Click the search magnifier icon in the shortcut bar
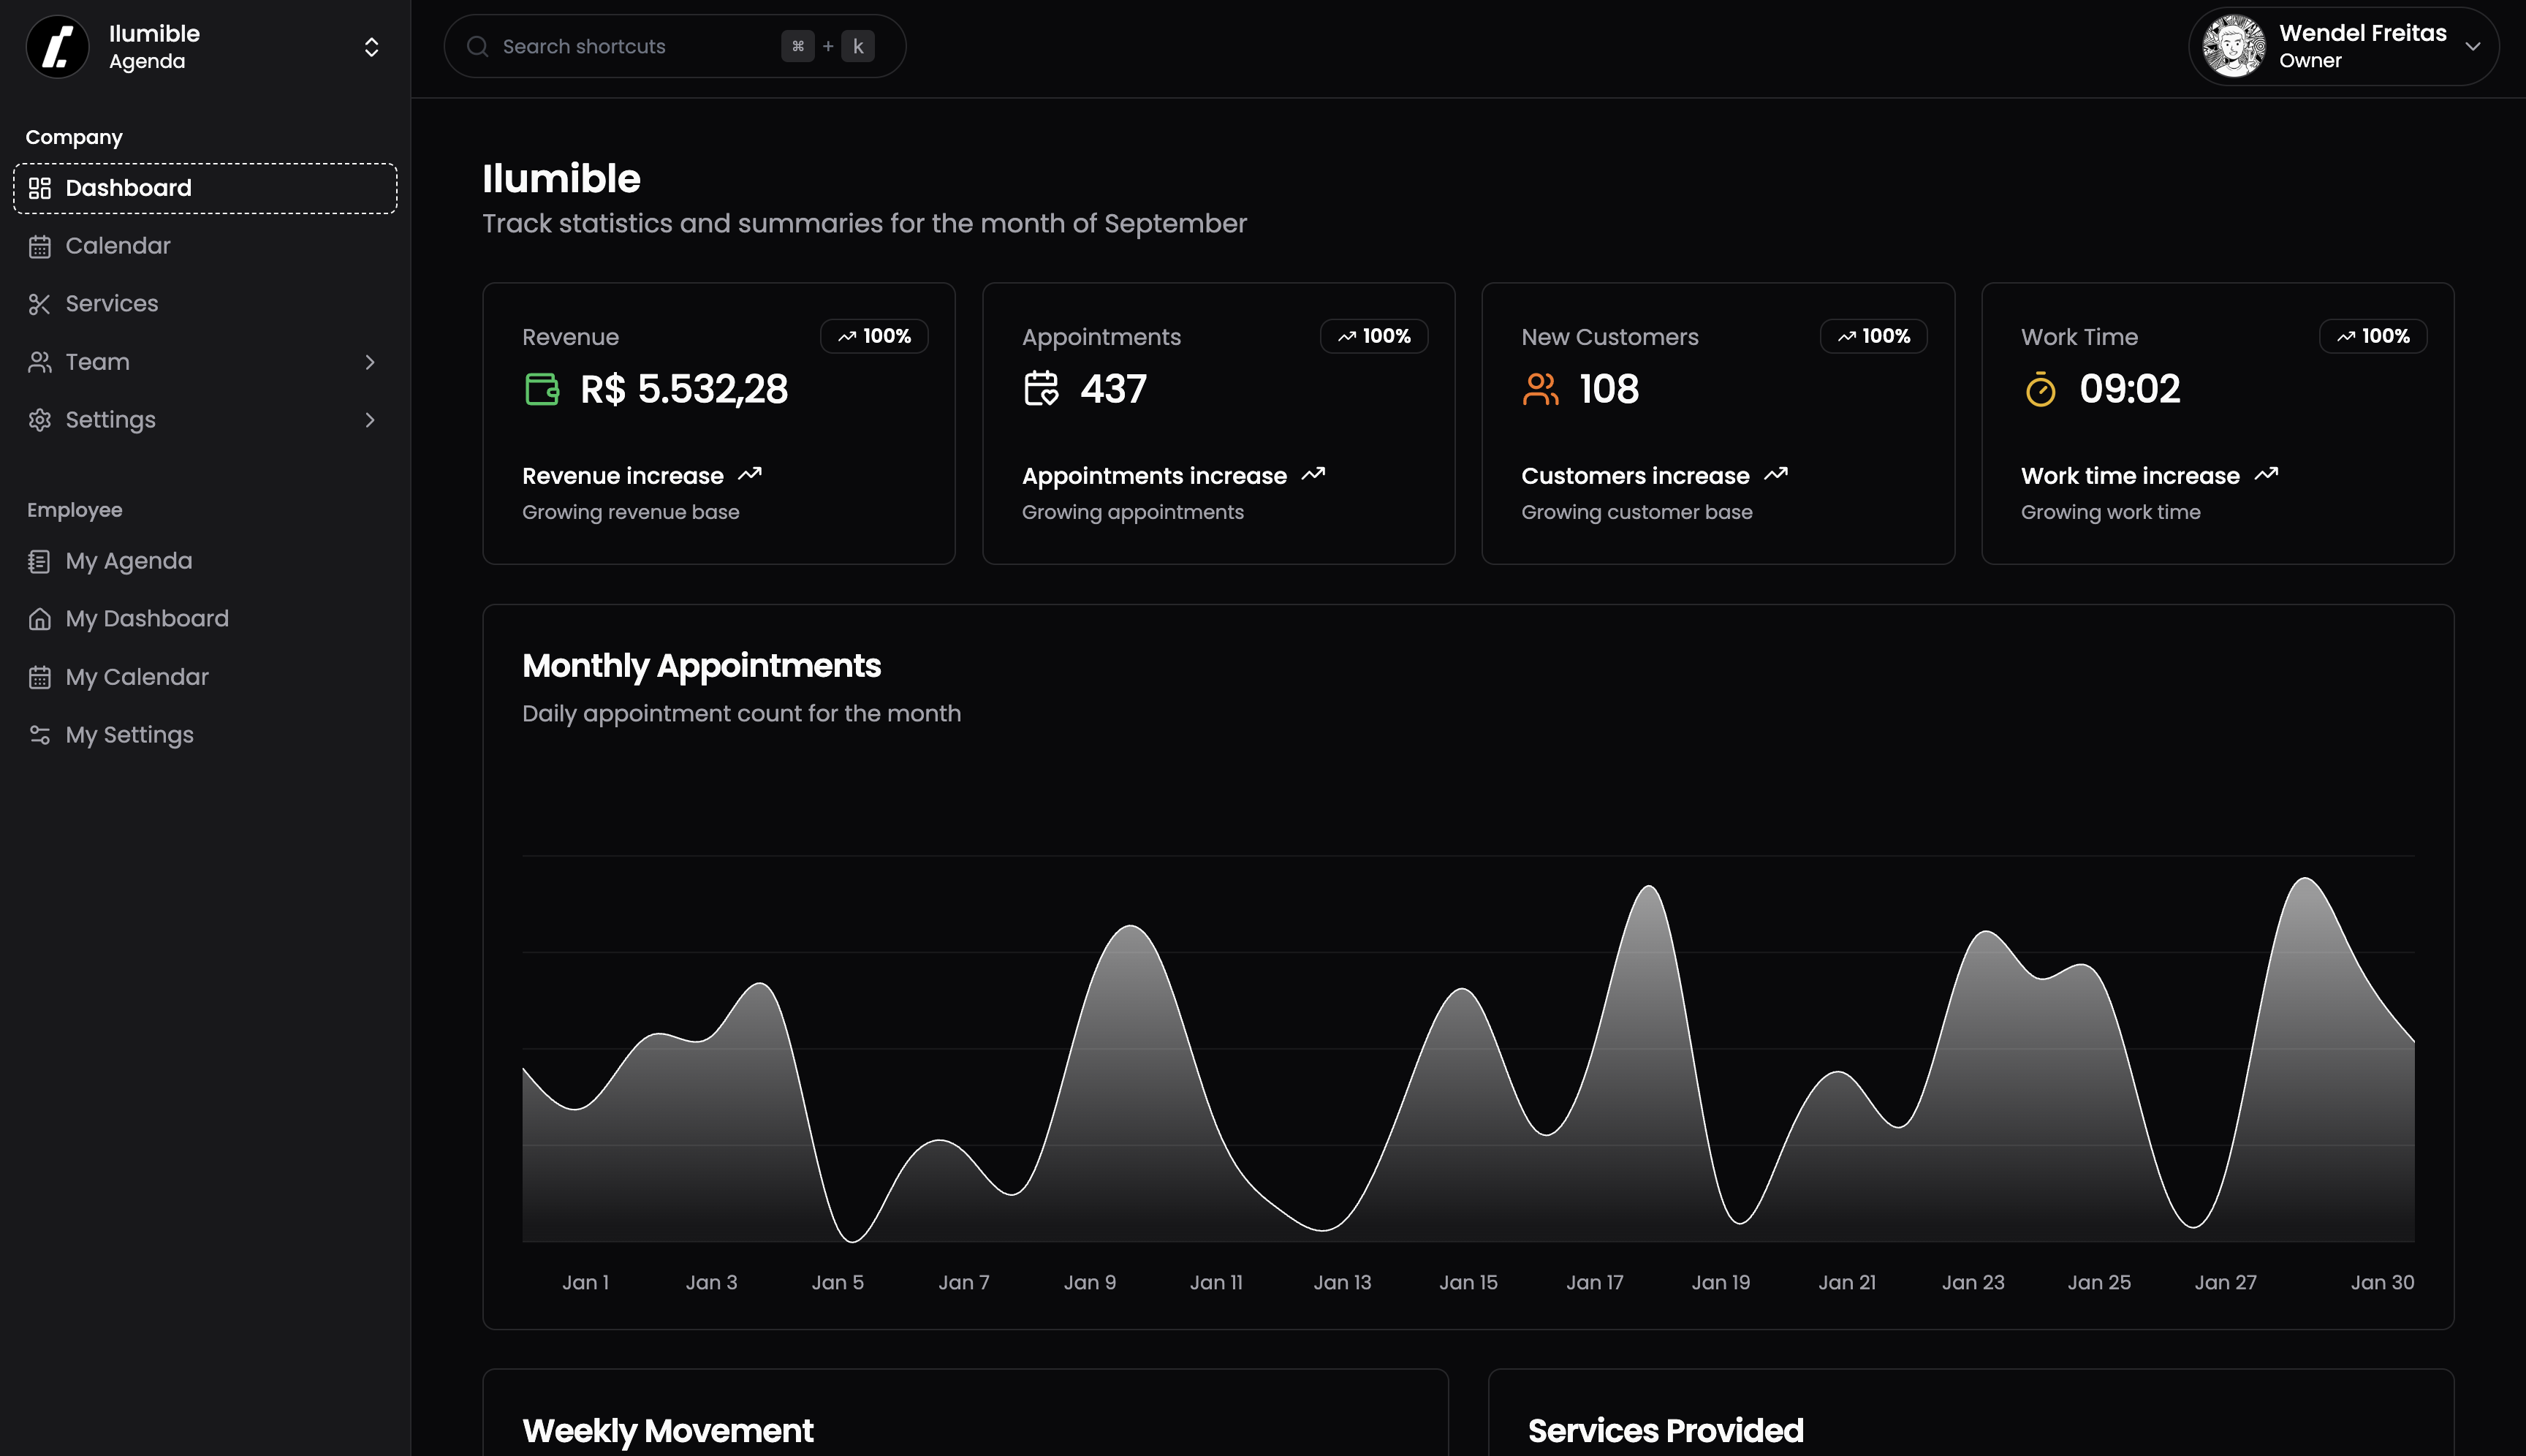Image resolution: width=2526 pixels, height=1456 pixels. coord(479,46)
